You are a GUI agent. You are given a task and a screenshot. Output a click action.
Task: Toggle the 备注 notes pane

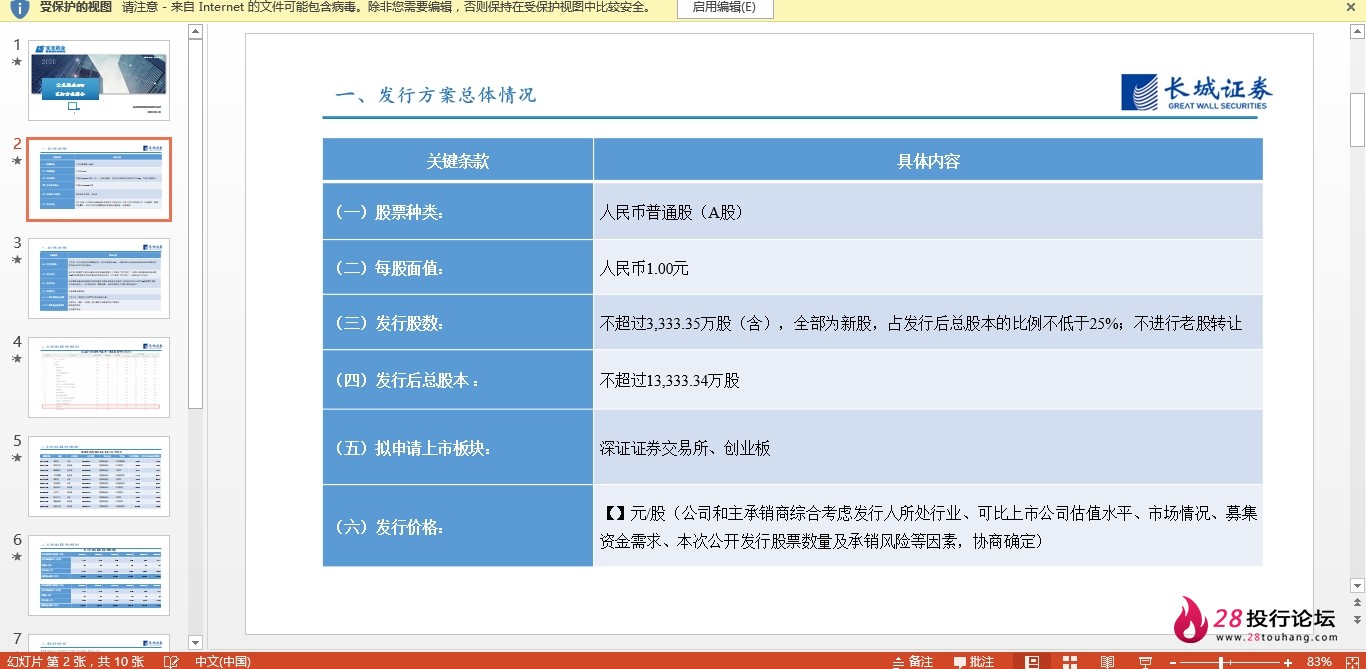(x=911, y=661)
